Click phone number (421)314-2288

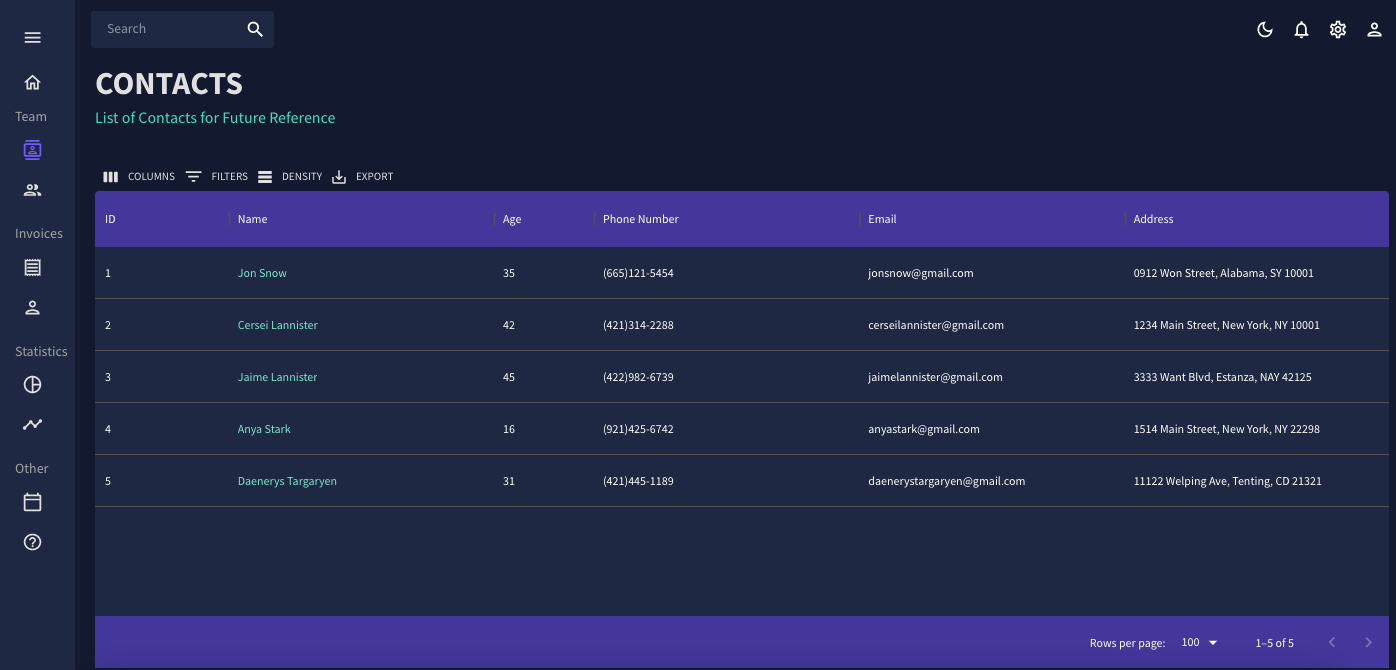[x=638, y=325]
